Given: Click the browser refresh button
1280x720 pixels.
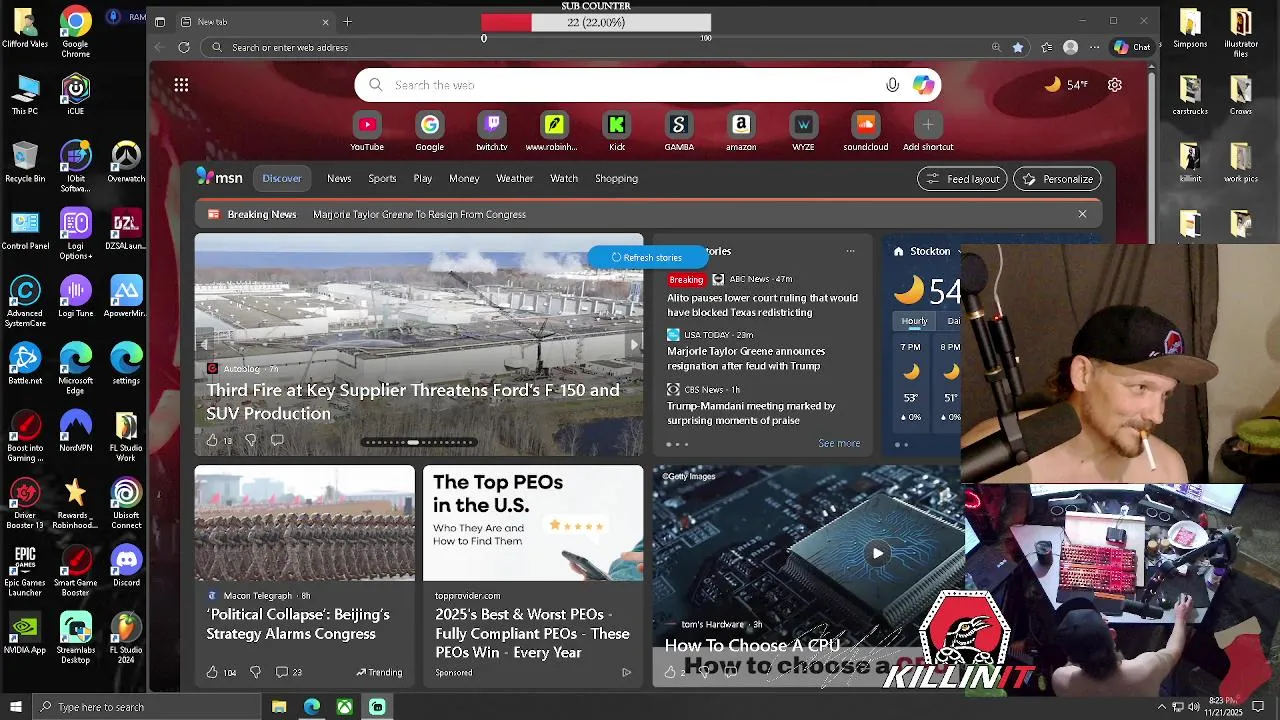Looking at the screenshot, I should pos(184,47).
